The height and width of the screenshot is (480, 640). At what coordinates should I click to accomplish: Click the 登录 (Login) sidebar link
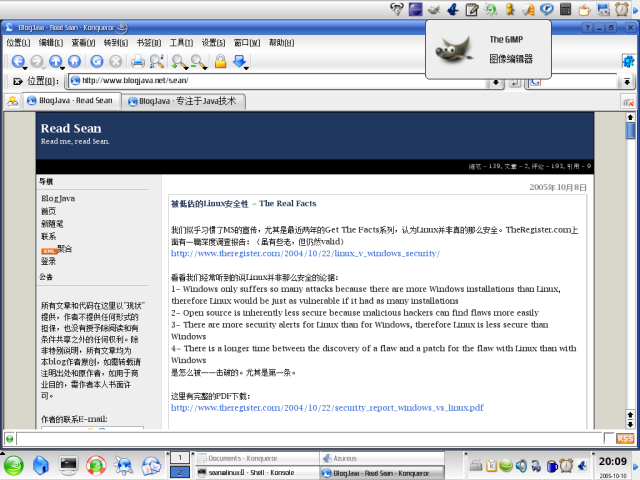pos(49,261)
